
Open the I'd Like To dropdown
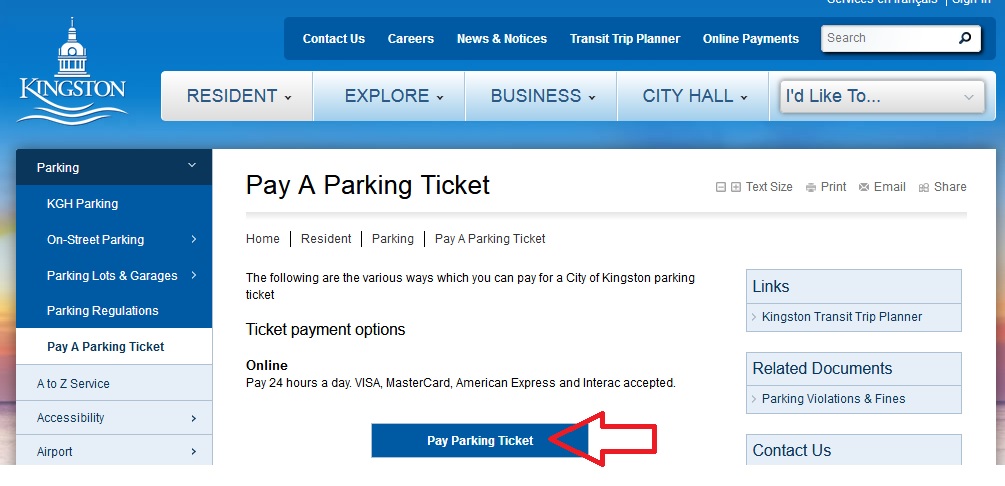tap(881, 97)
